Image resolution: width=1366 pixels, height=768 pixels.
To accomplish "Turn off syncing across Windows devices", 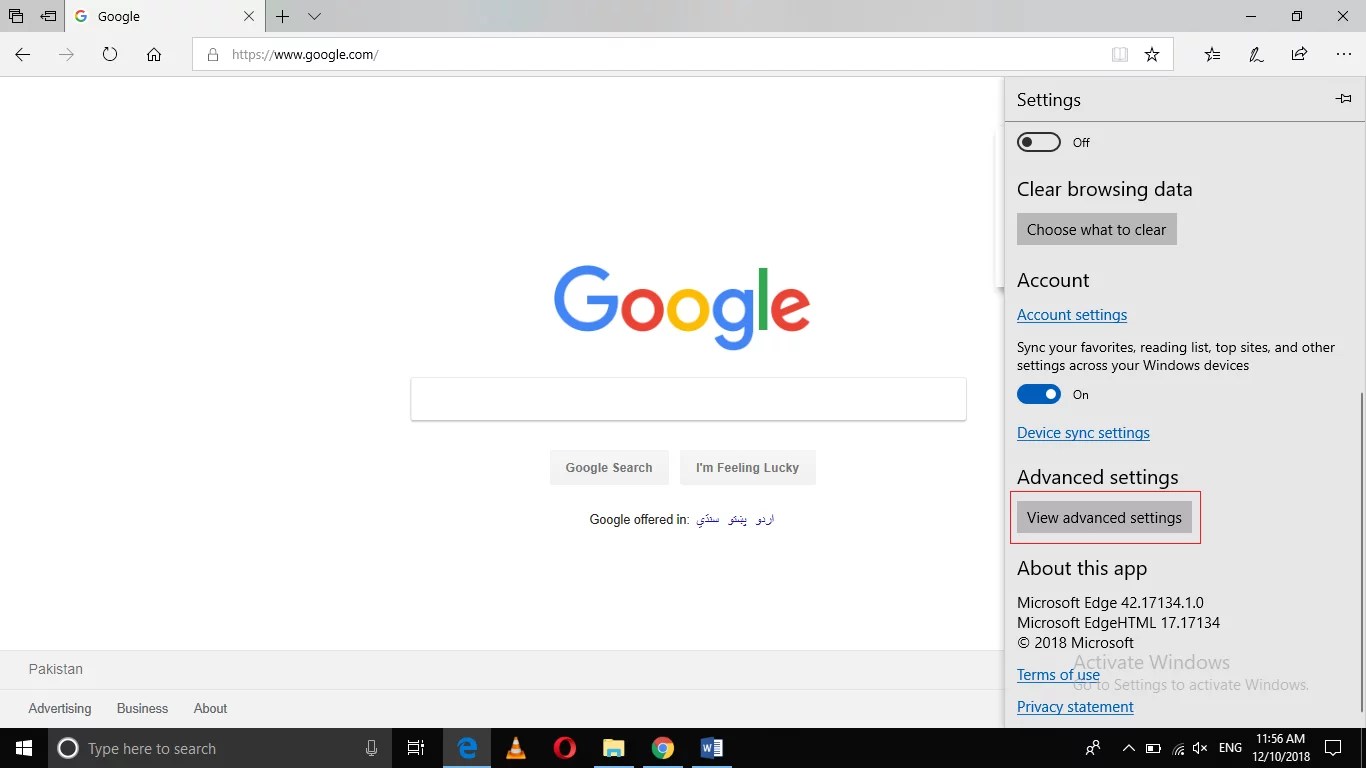I will pyautogui.click(x=1038, y=394).
